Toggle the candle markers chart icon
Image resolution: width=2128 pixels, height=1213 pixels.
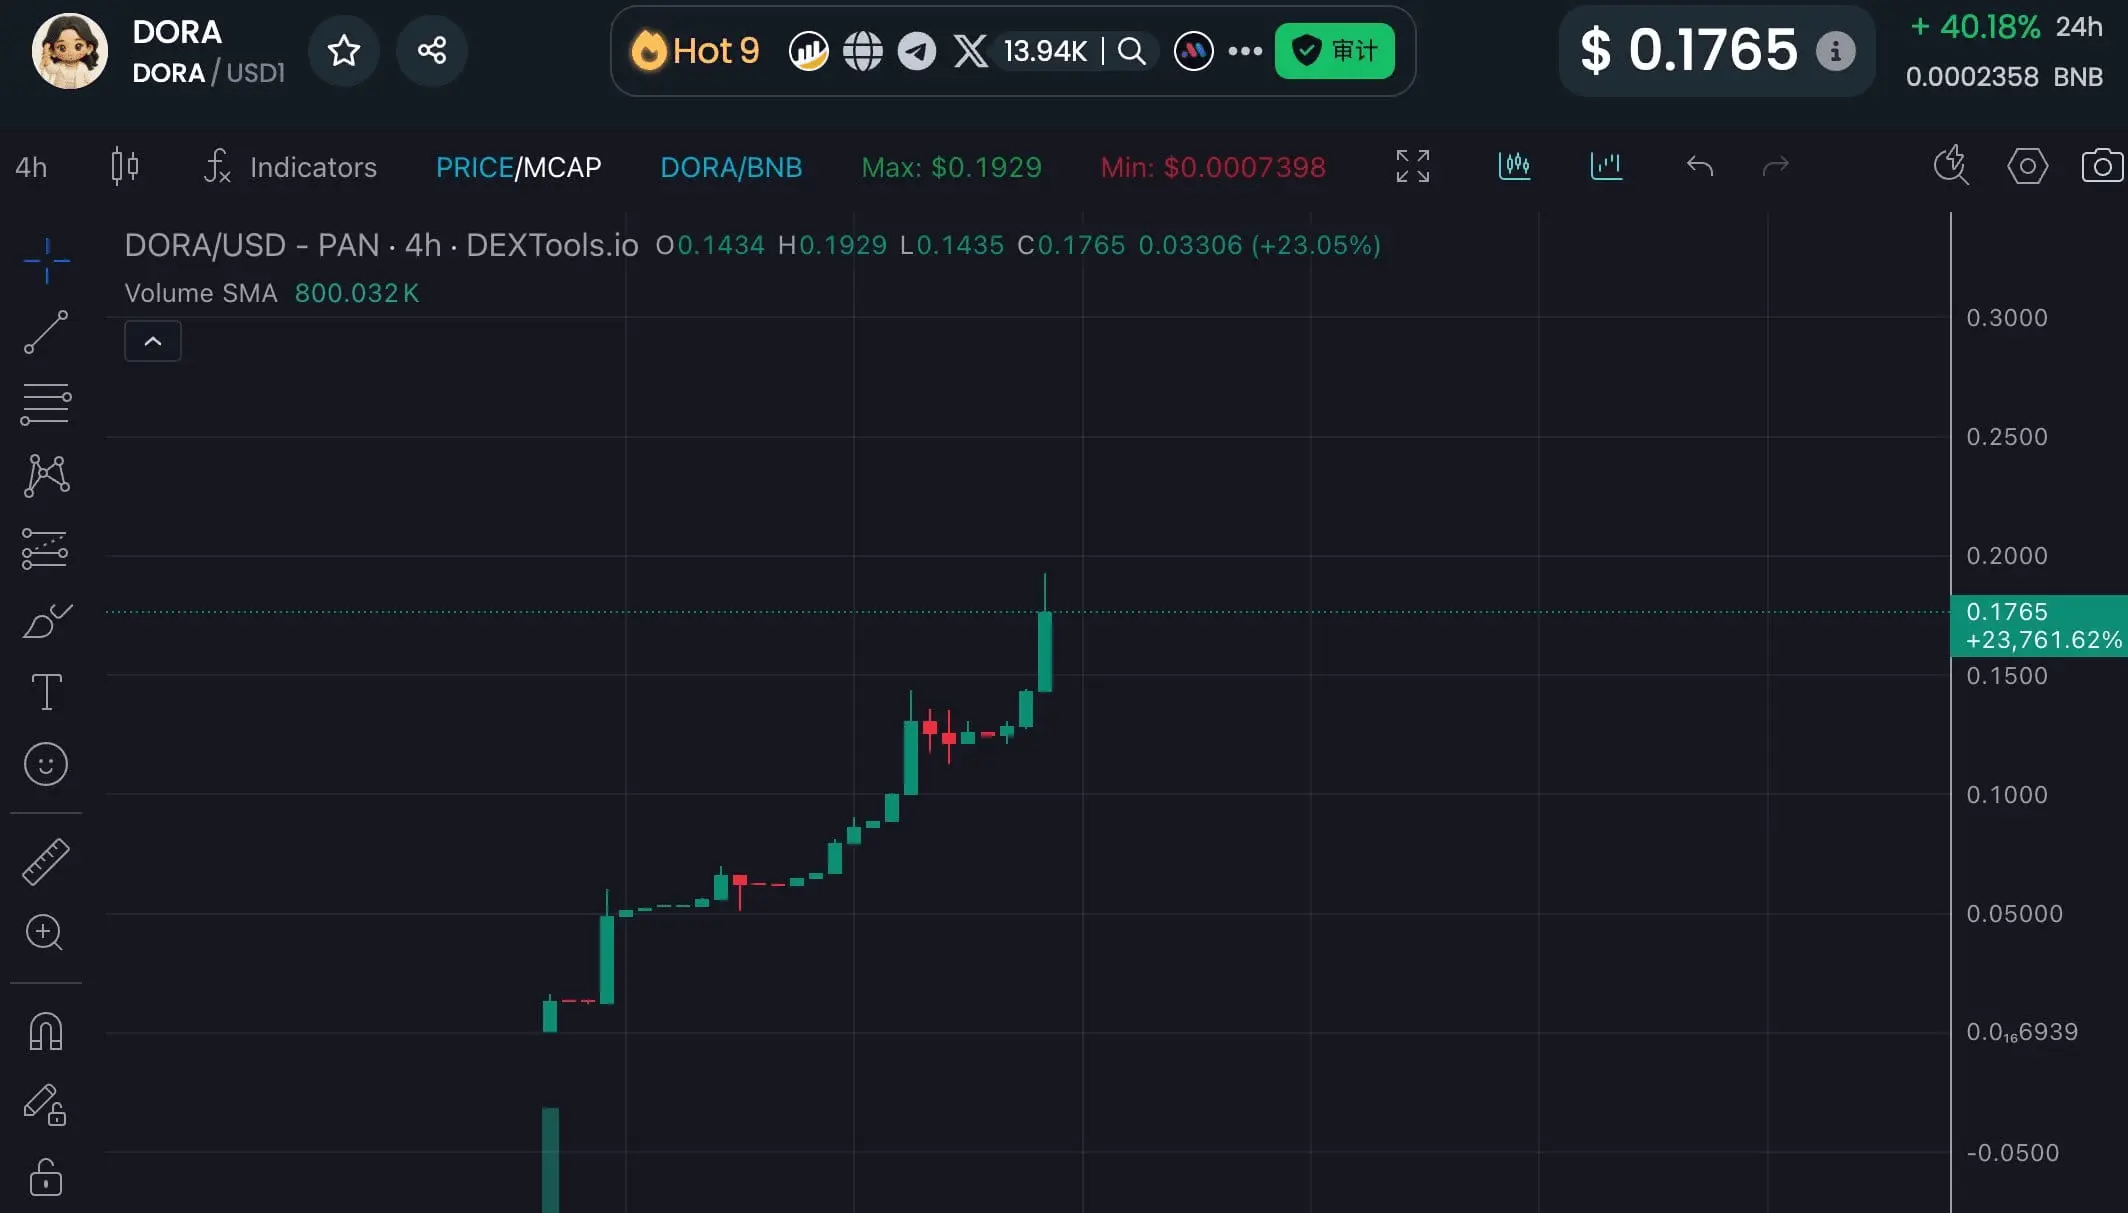click(x=1514, y=166)
